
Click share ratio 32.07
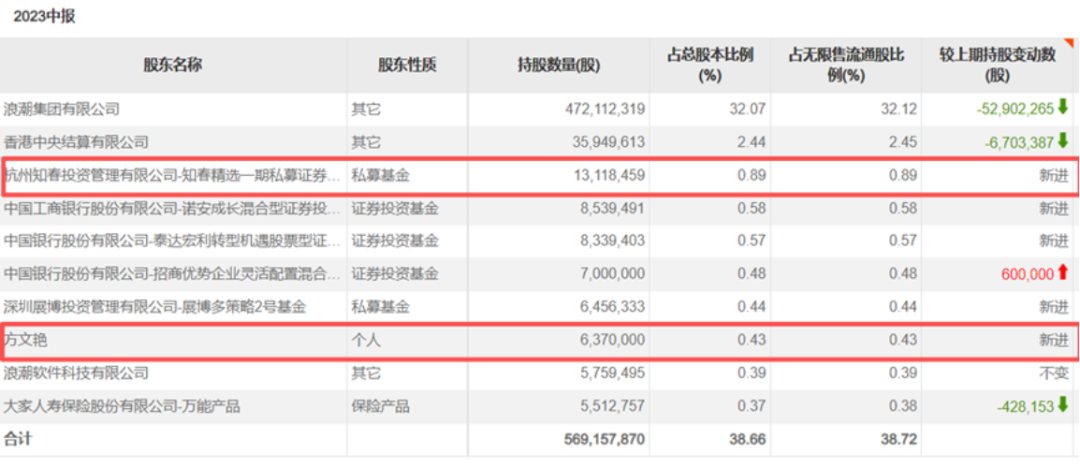[750, 108]
